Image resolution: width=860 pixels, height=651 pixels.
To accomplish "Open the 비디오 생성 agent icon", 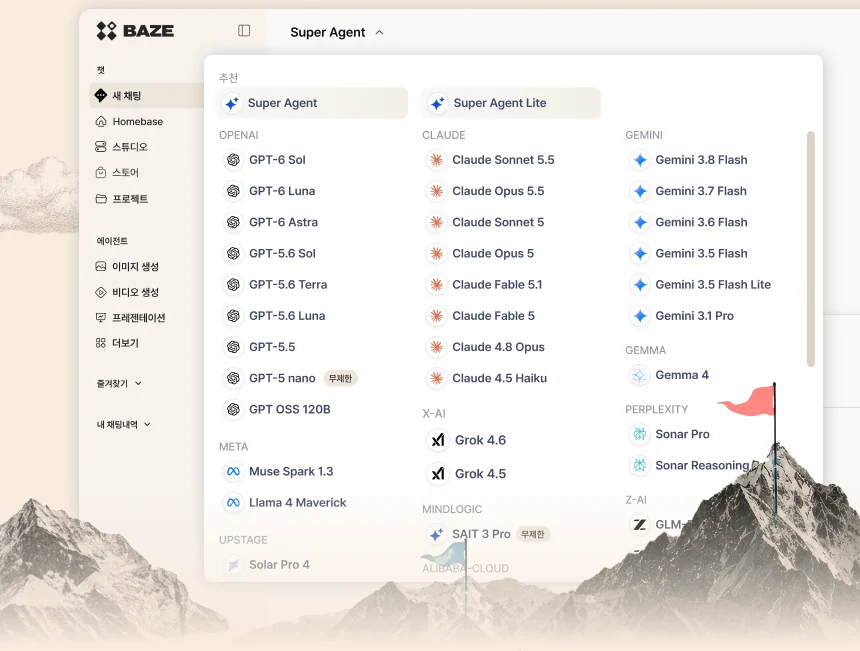I will pos(101,292).
